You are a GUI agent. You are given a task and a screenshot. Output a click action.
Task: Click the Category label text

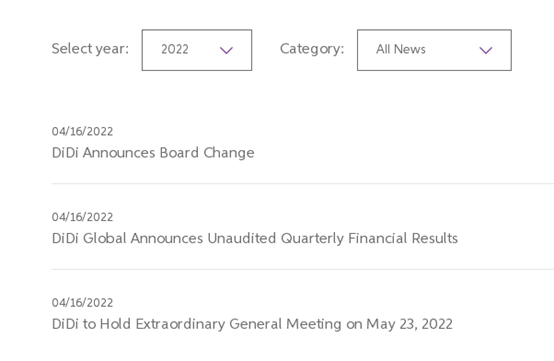(312, 49)
